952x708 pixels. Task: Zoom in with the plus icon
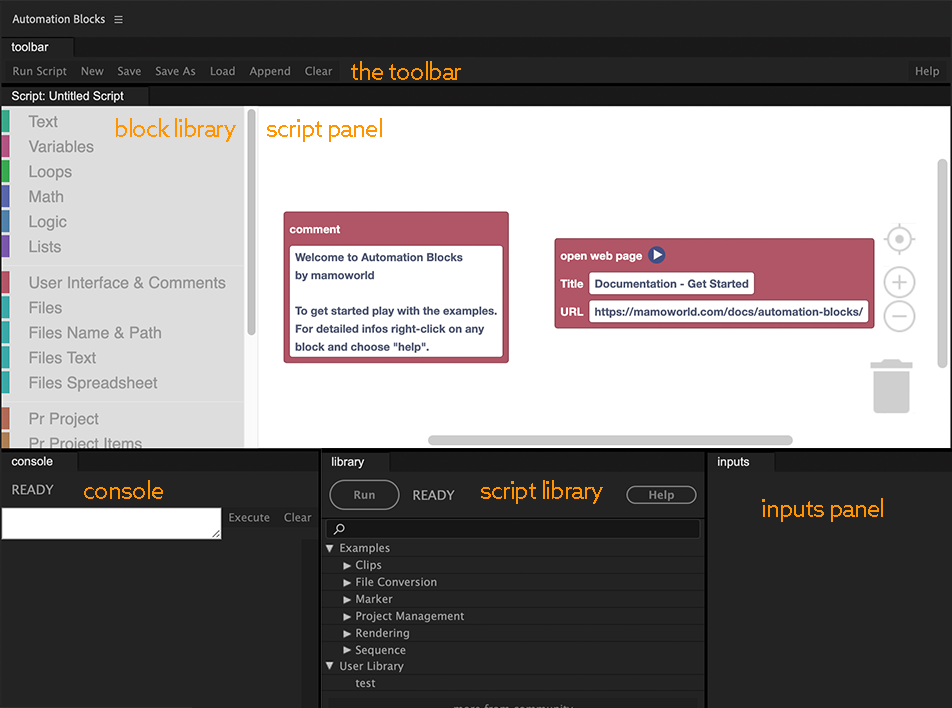coord(899,282)
